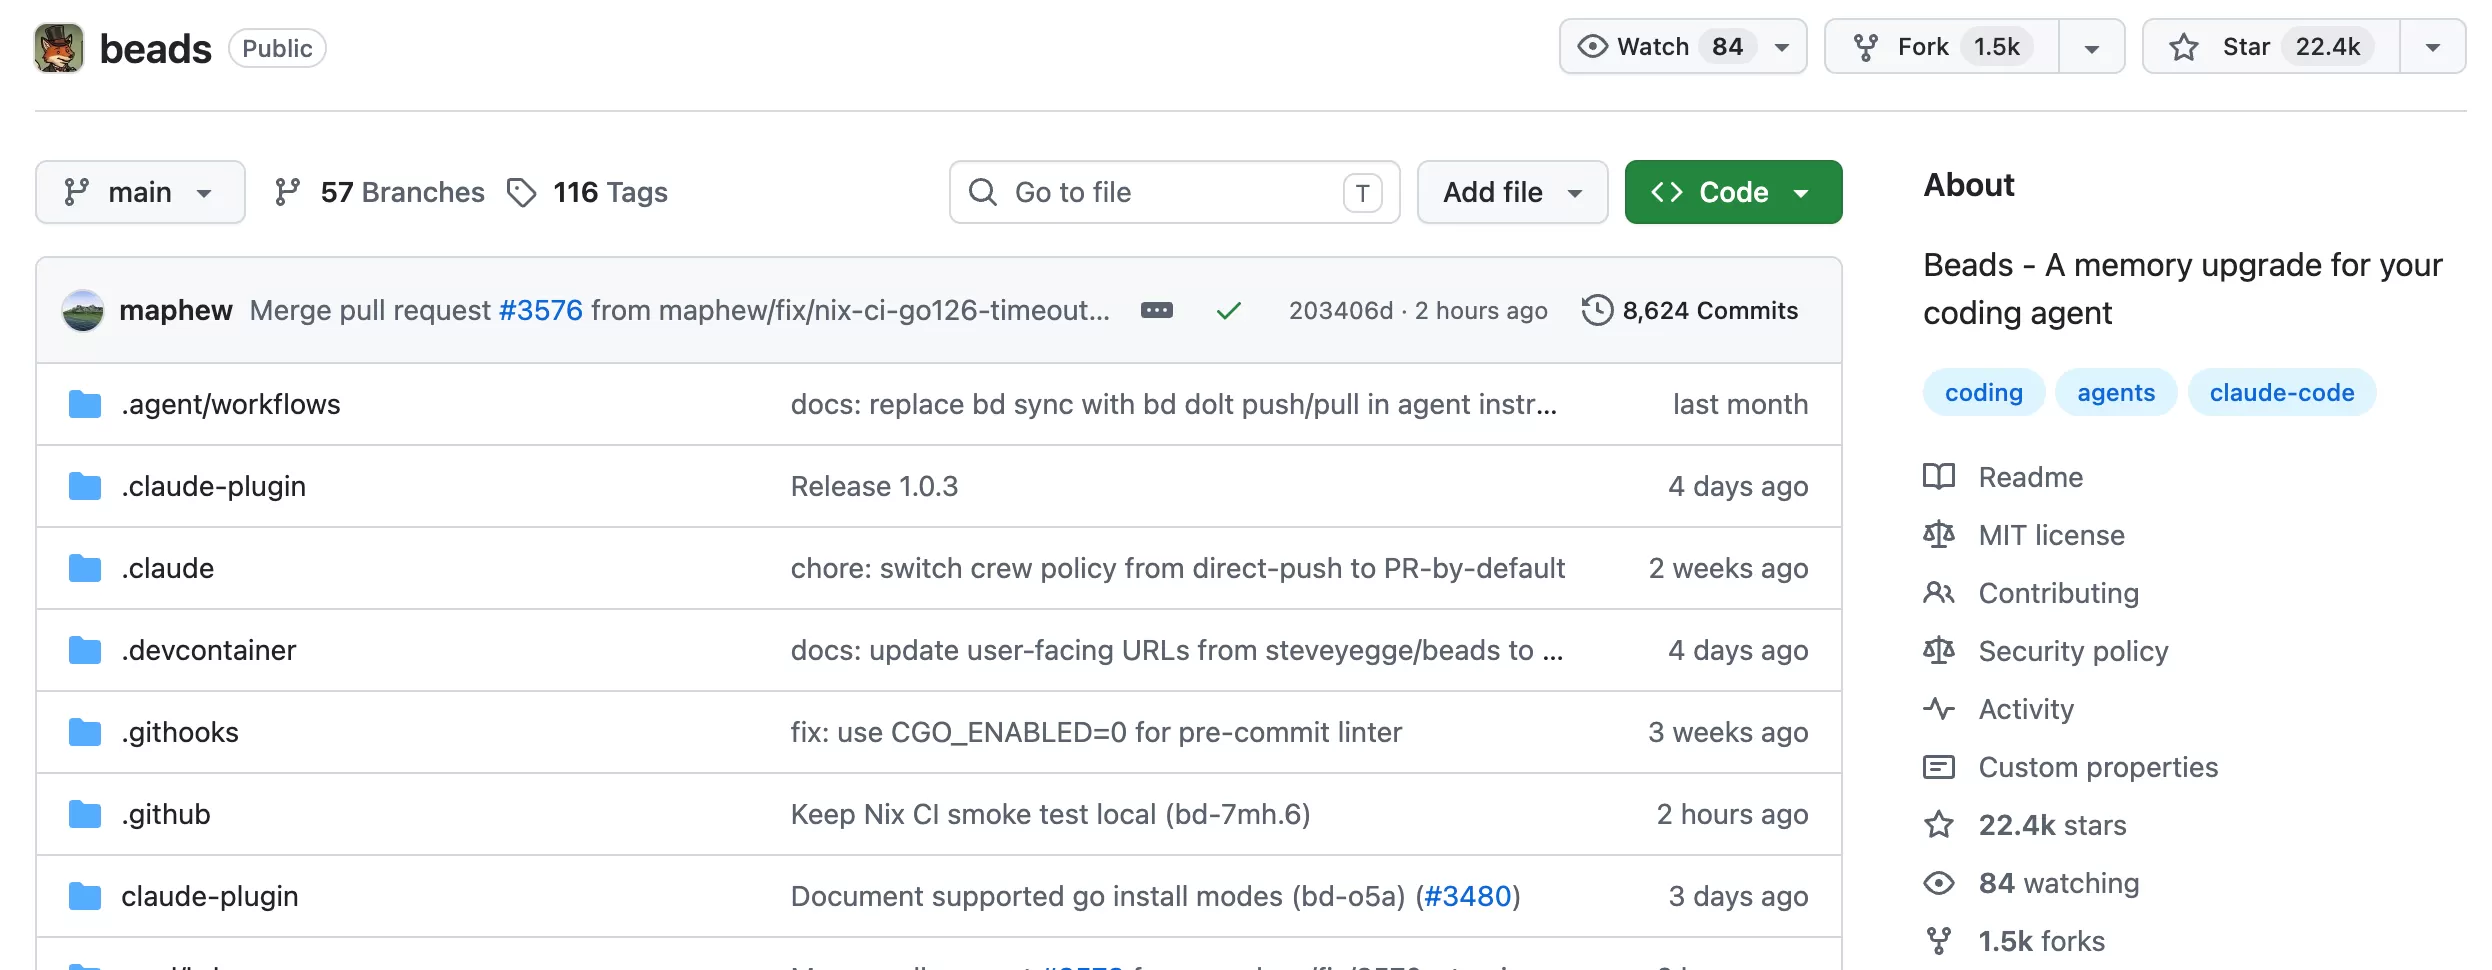
Task: Click the Readme book icon
Action: (1939, 477)
